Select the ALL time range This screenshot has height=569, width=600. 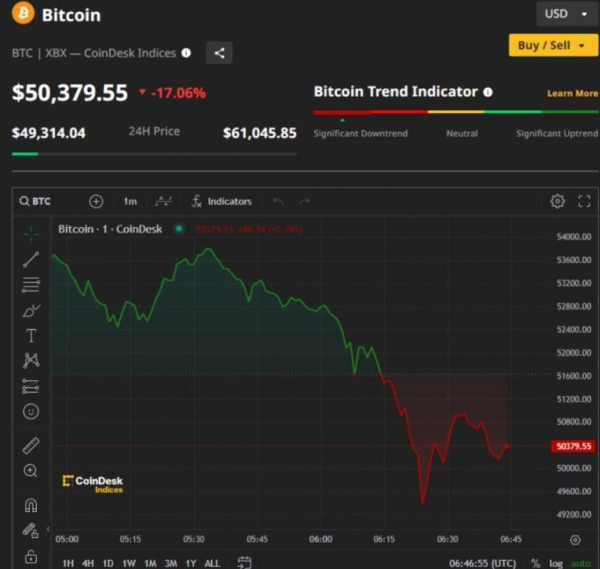[212, 563]
